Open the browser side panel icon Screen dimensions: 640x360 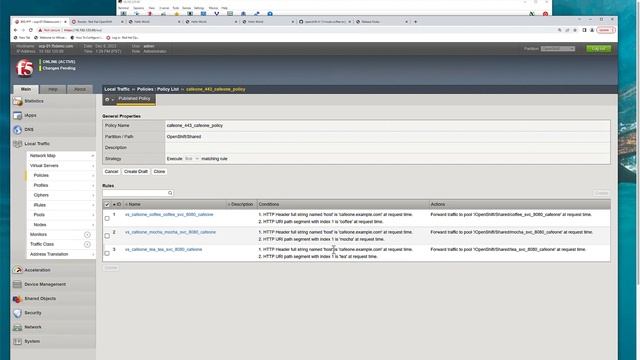[x=584, y=30]
